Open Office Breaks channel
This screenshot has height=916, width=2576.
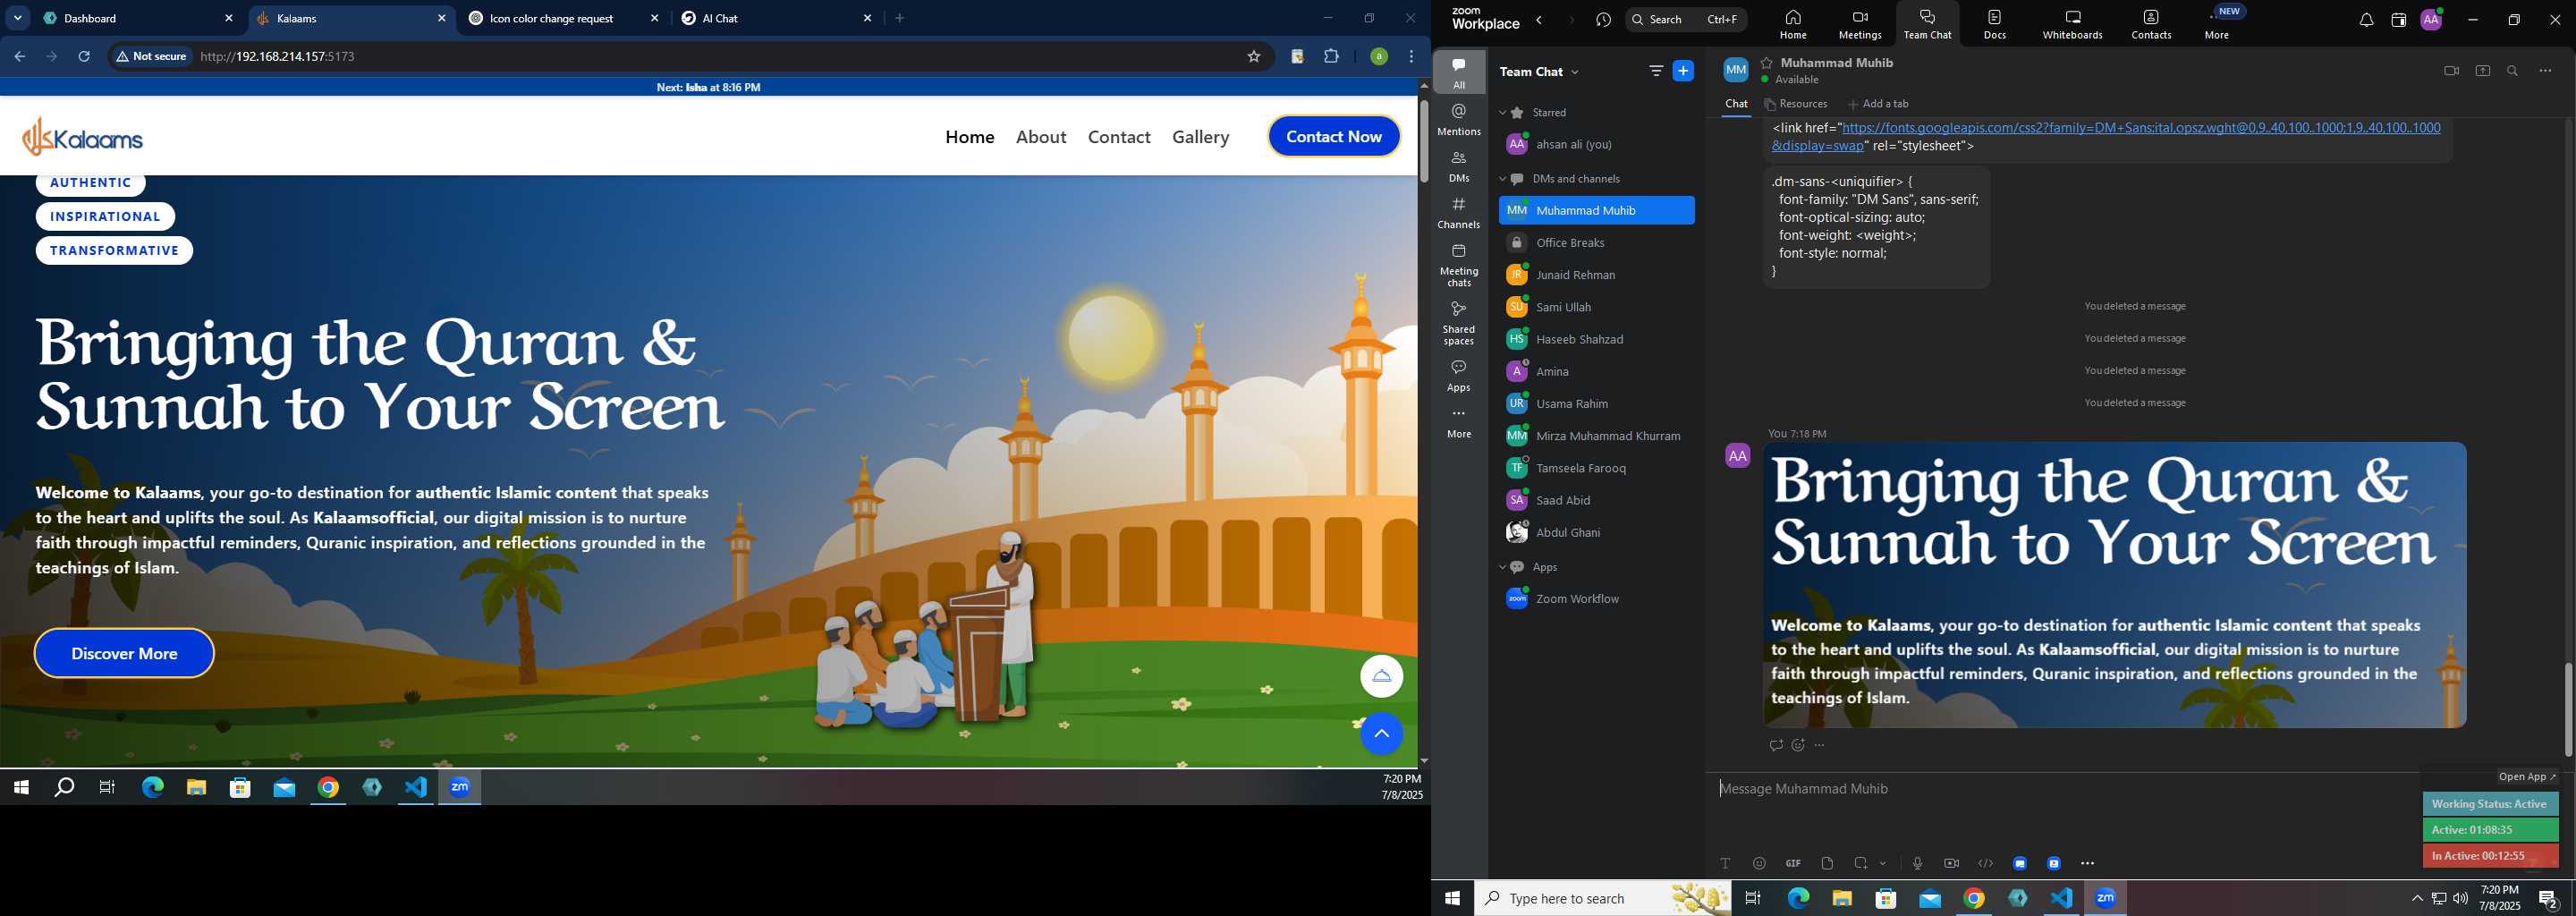coord(1596,243)
